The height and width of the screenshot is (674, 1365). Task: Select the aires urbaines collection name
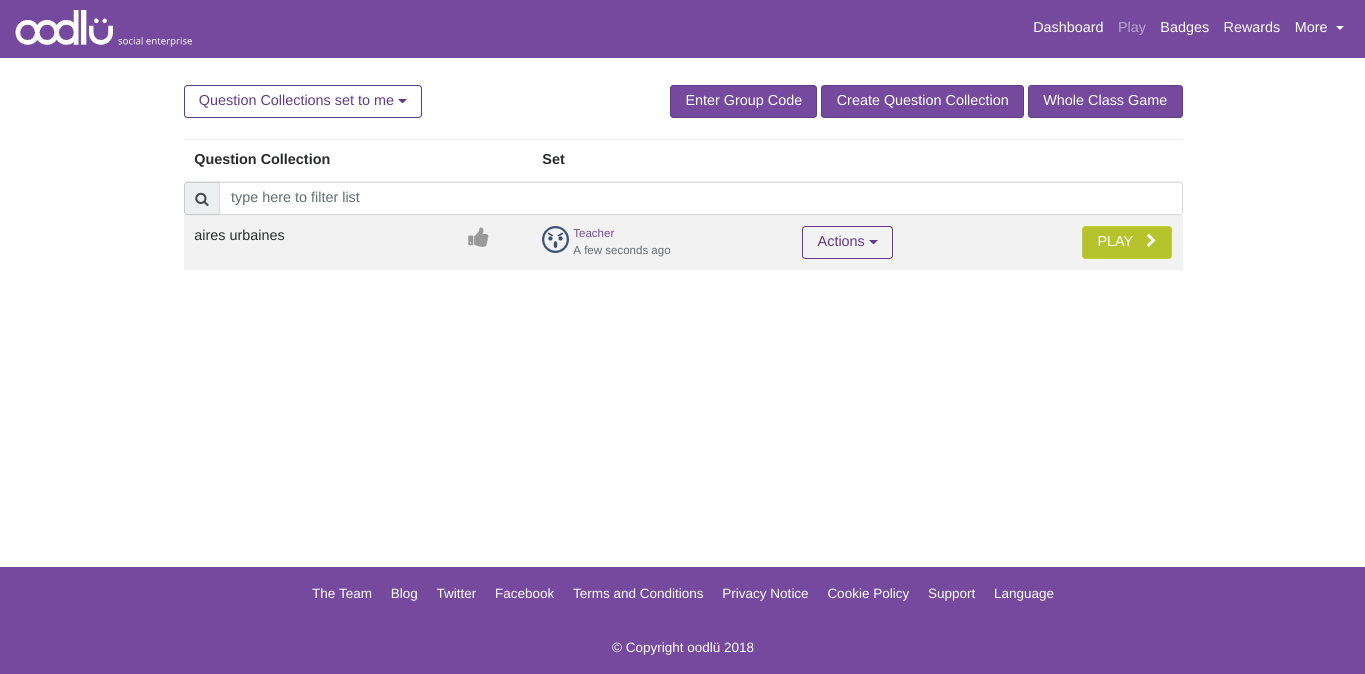point(239,236)
